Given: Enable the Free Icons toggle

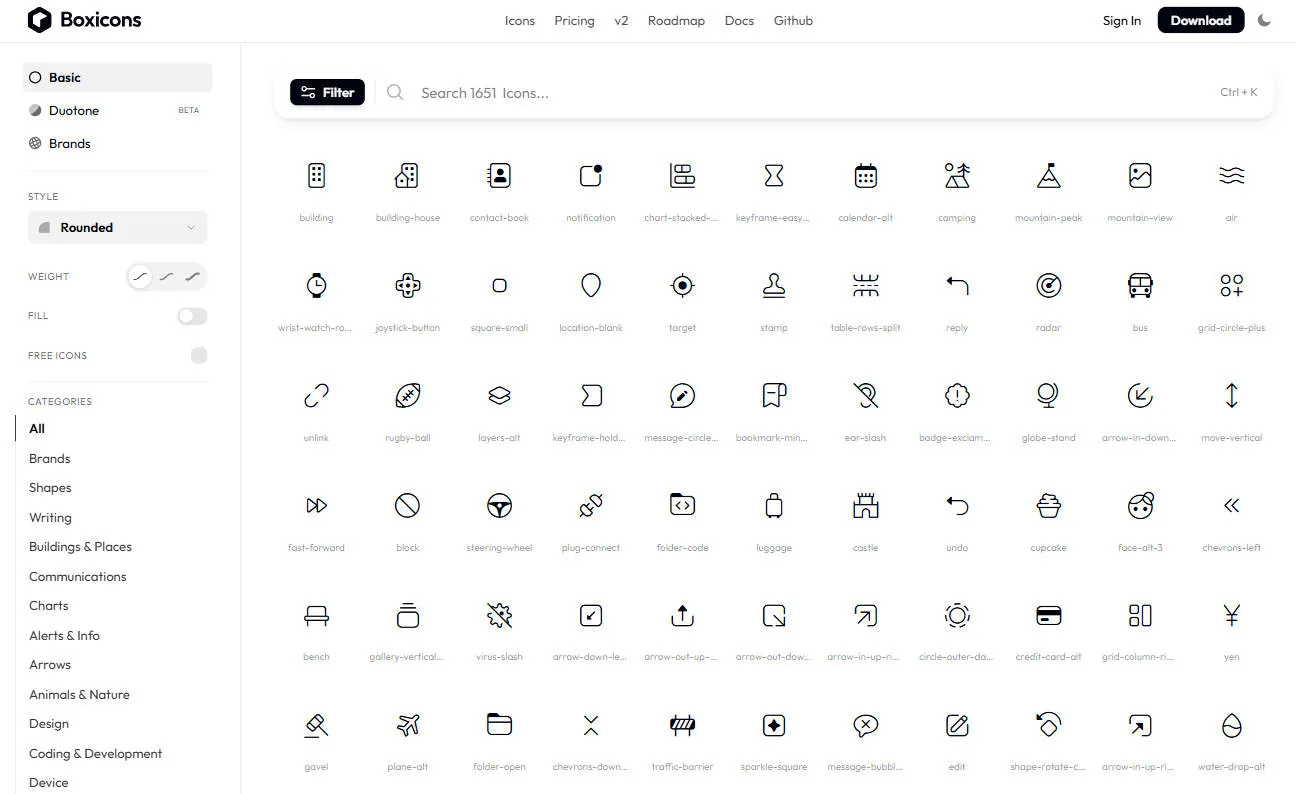Looking at the screenshot, I should 199,355.
